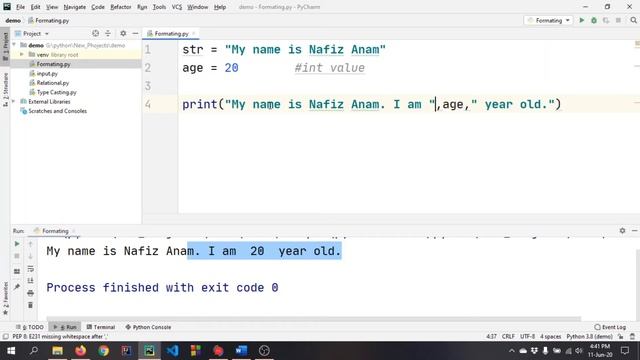Locate the current file with the Project panel target icon
The width and height of the screenshot is (640, 360).
(96, 33)
